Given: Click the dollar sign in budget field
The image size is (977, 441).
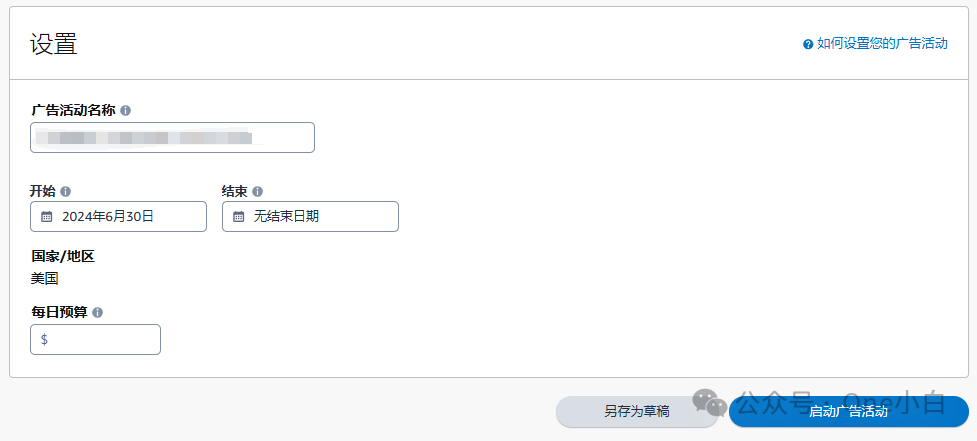Looking at the screenshot, I should [44, 339].
